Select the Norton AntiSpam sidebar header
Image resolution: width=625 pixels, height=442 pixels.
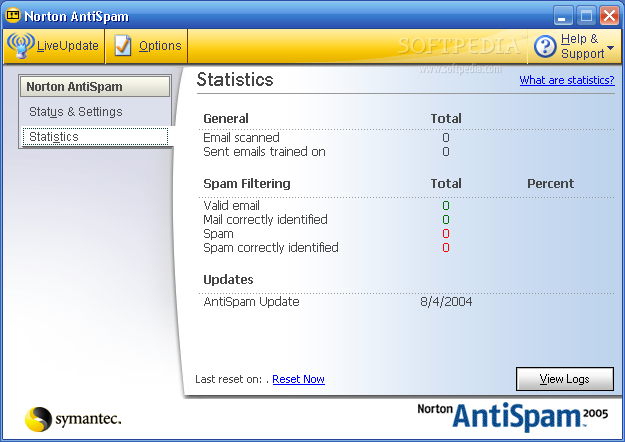pos(95,86)
